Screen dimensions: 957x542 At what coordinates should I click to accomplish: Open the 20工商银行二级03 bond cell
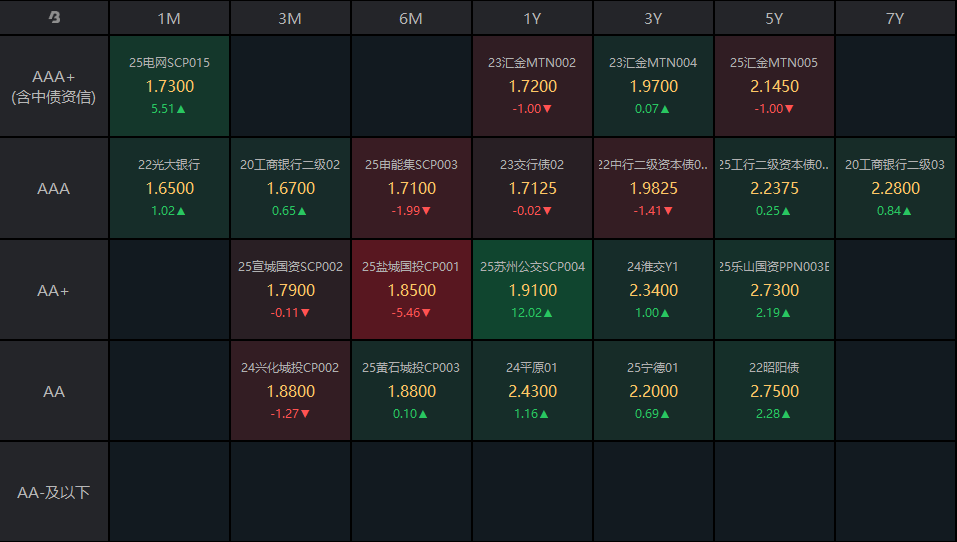[895, 188]
